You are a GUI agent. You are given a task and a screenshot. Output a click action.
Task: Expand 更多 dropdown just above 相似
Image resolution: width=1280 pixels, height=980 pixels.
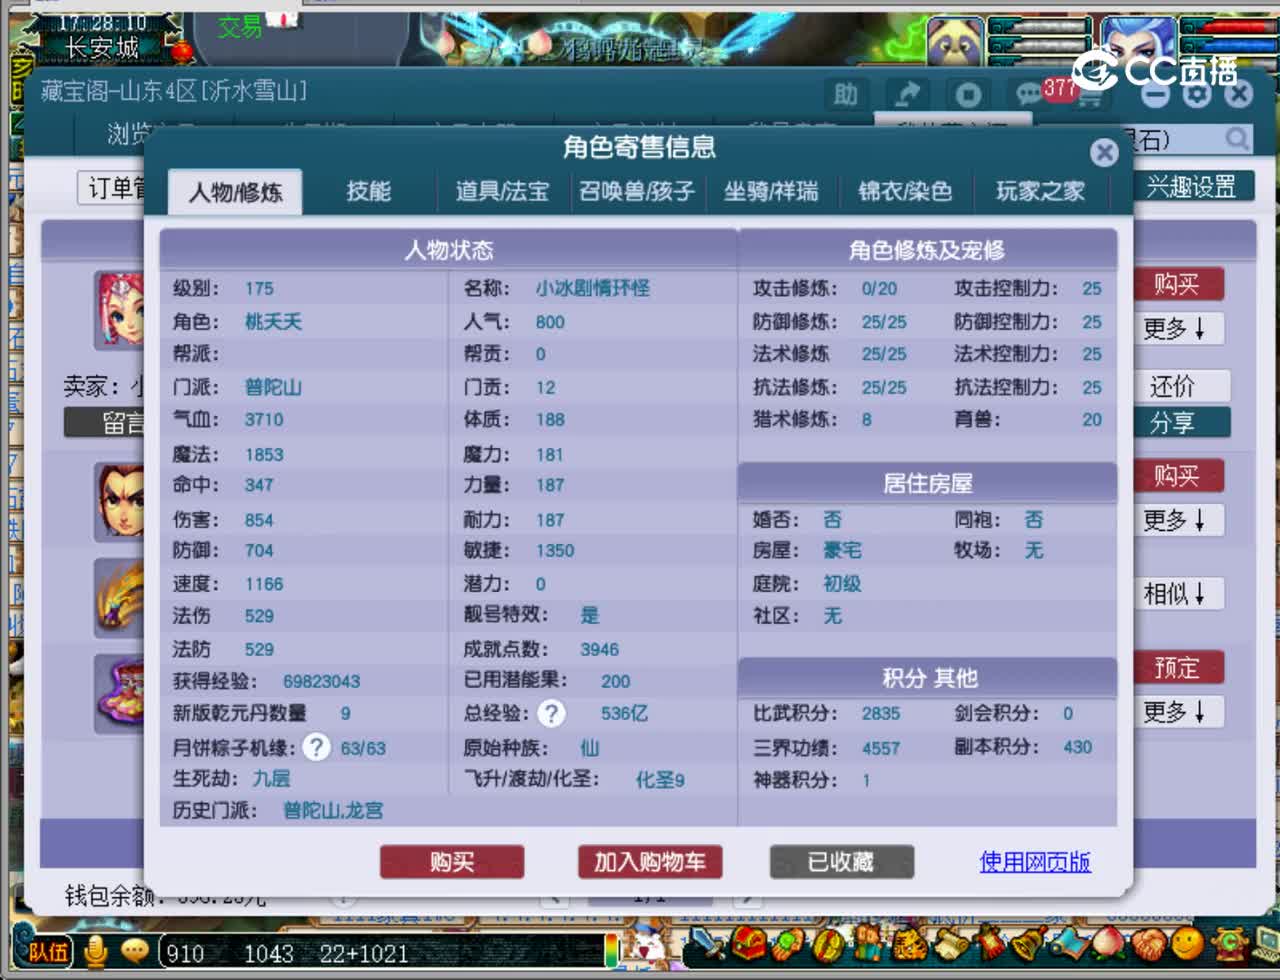(1178, 520)
